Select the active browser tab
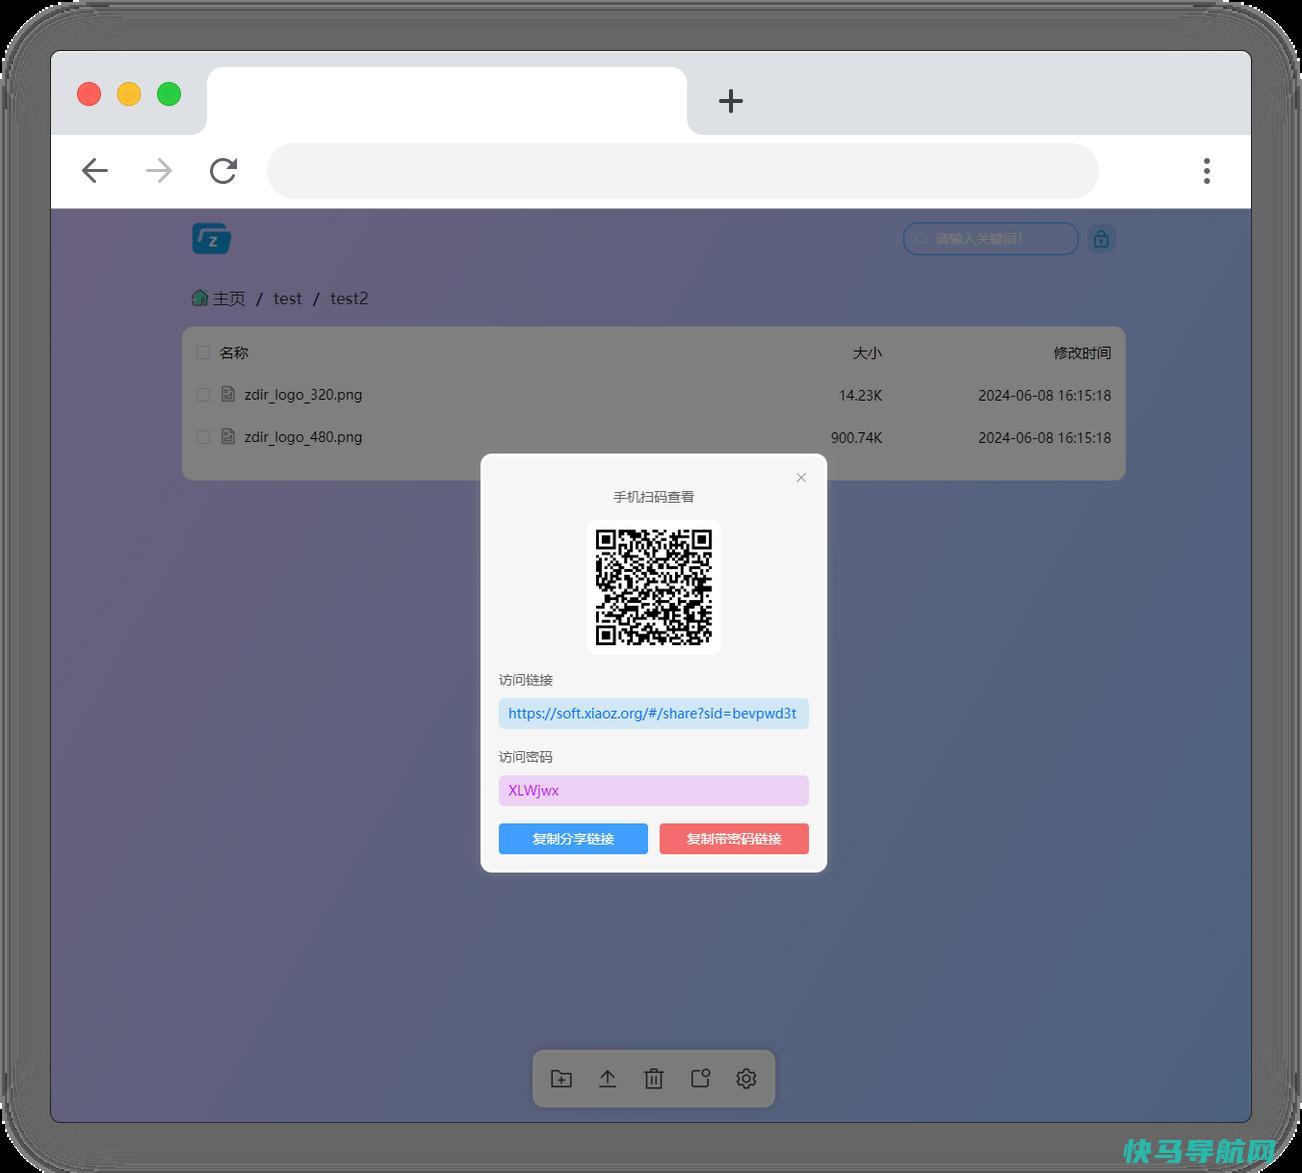 [x=447, y=100]
